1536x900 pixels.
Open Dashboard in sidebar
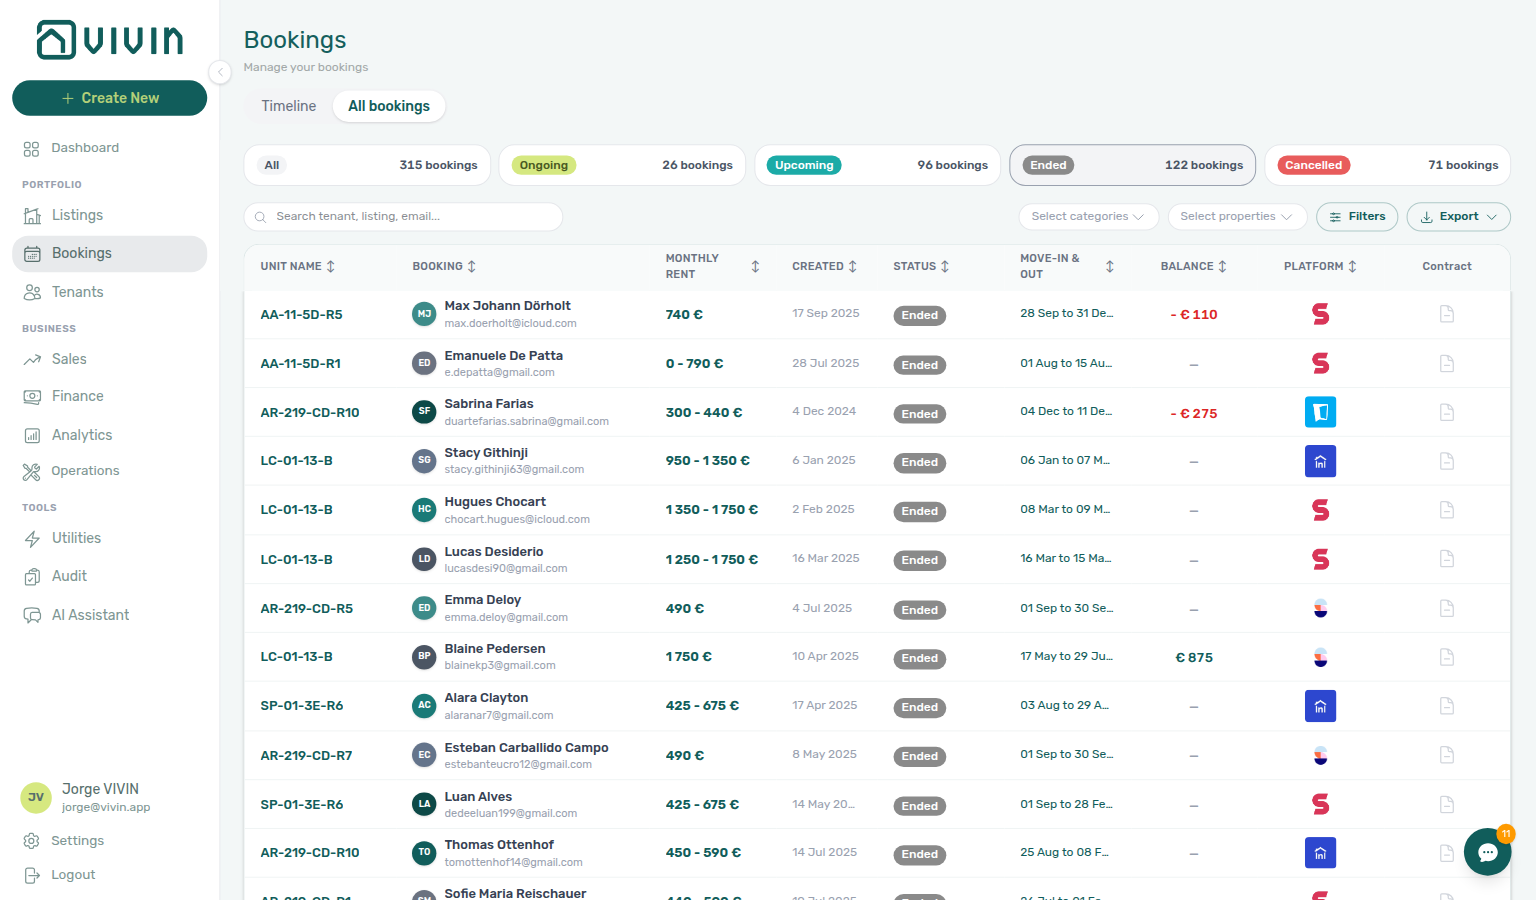(x=110, y=148)
